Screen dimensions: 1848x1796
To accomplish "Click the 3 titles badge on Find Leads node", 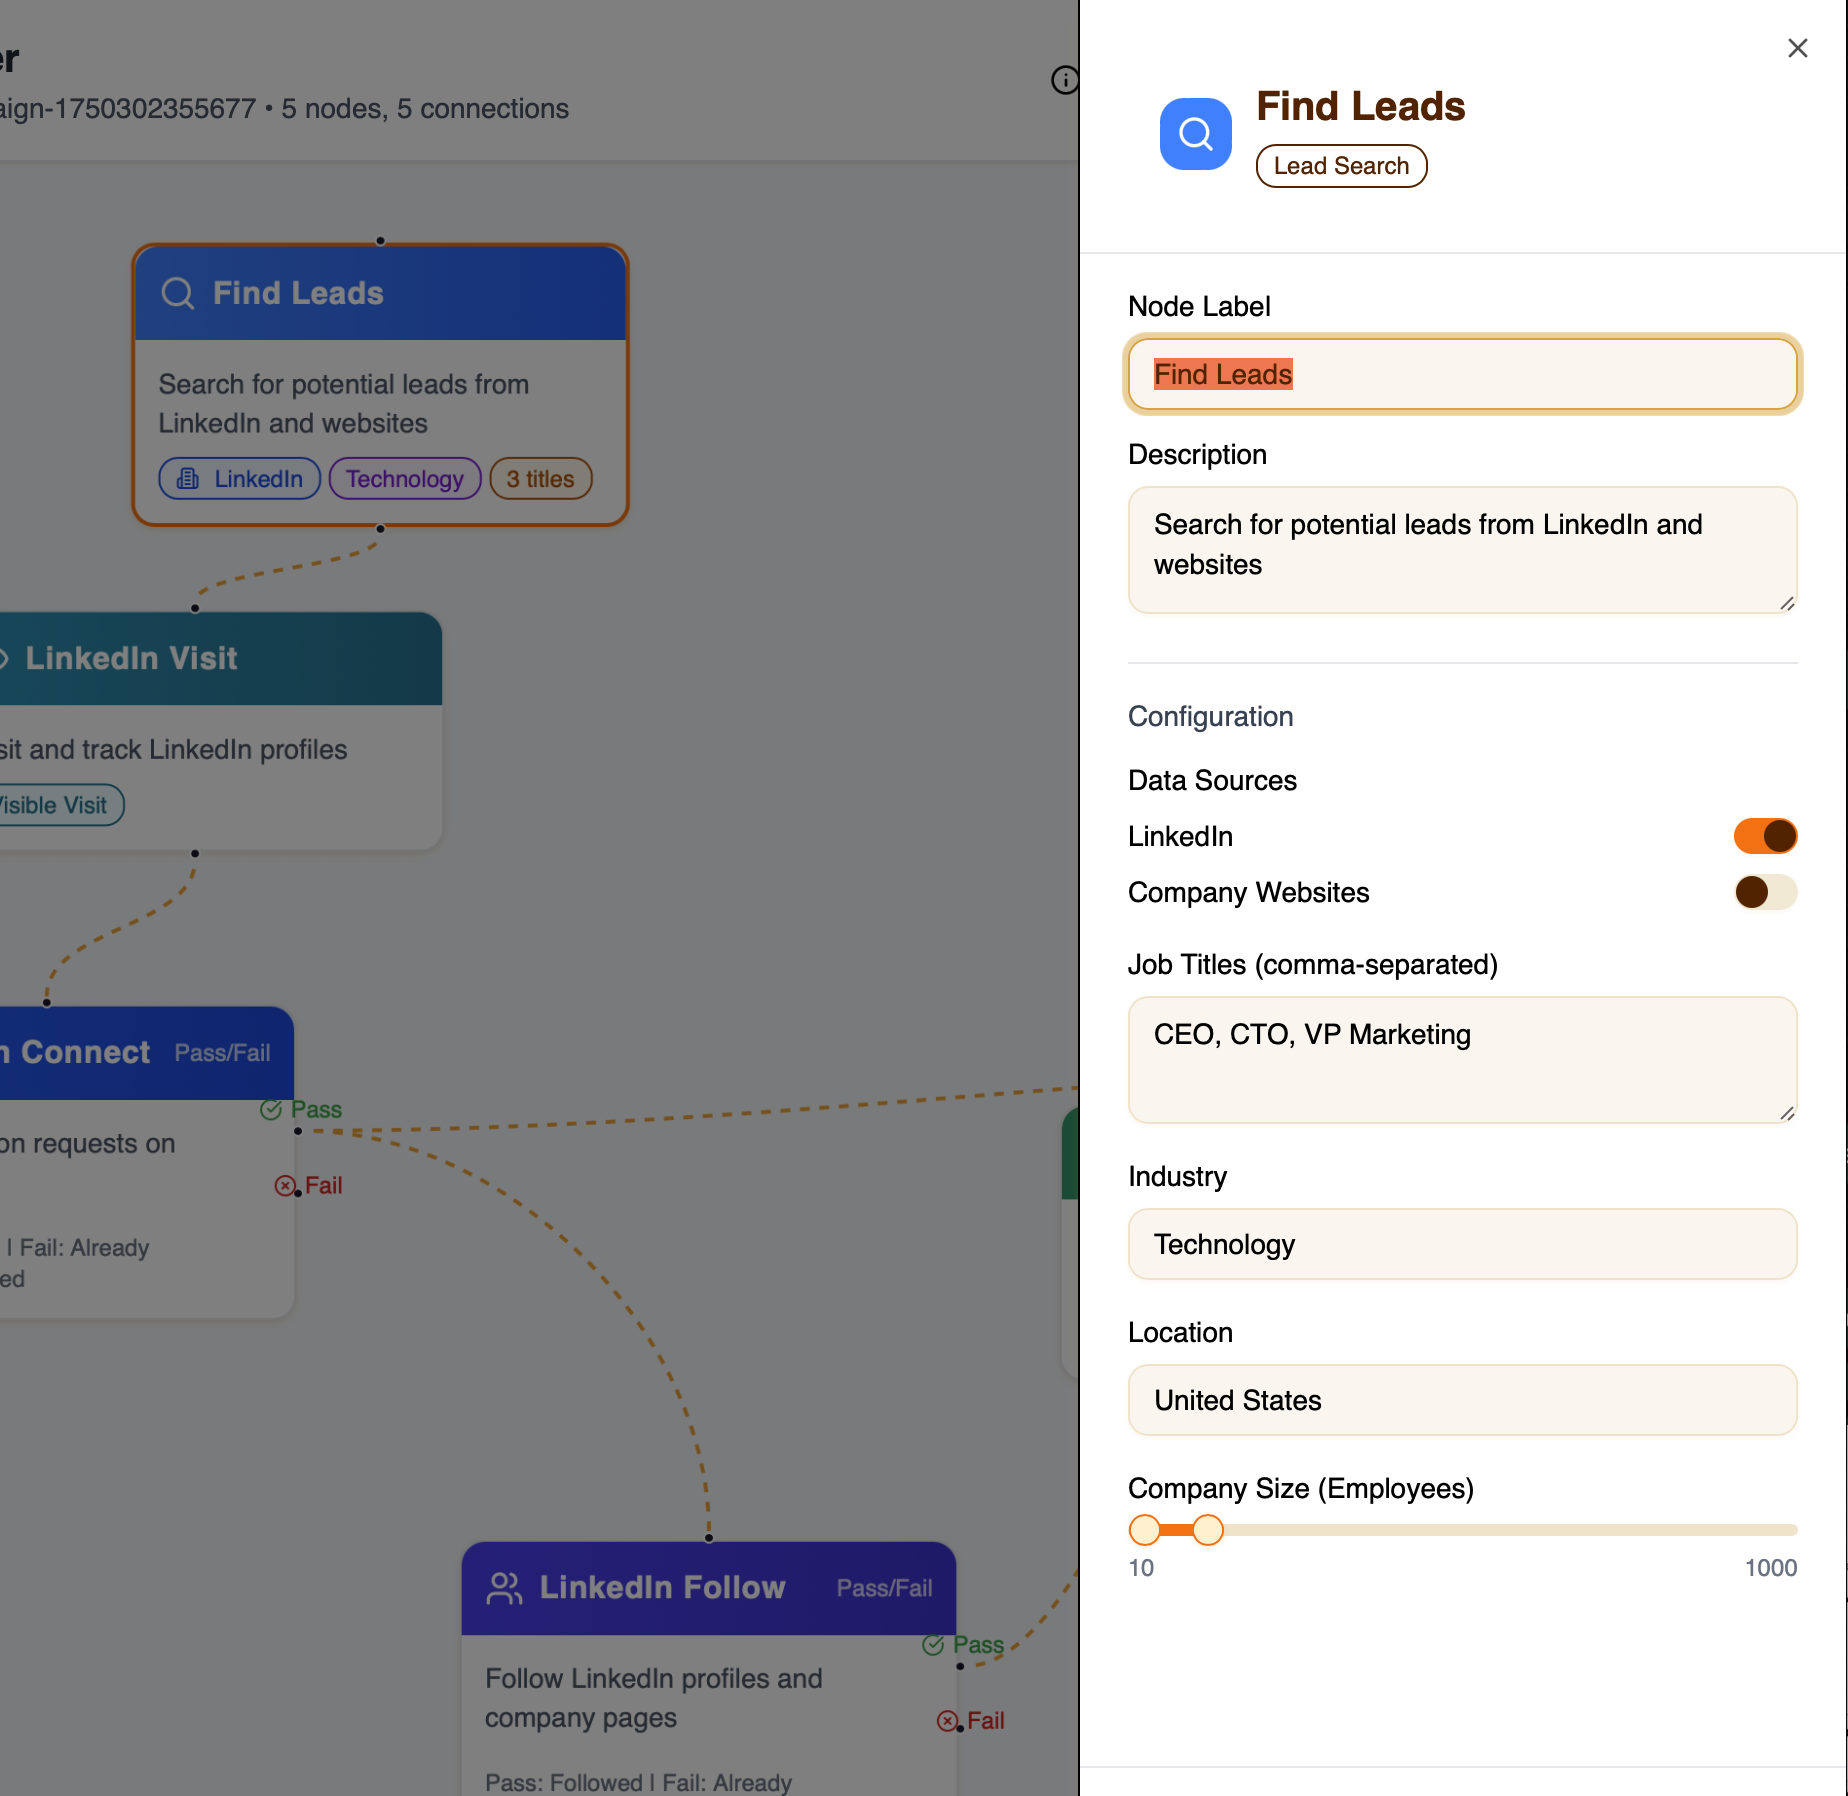I will tap(540, 478).
